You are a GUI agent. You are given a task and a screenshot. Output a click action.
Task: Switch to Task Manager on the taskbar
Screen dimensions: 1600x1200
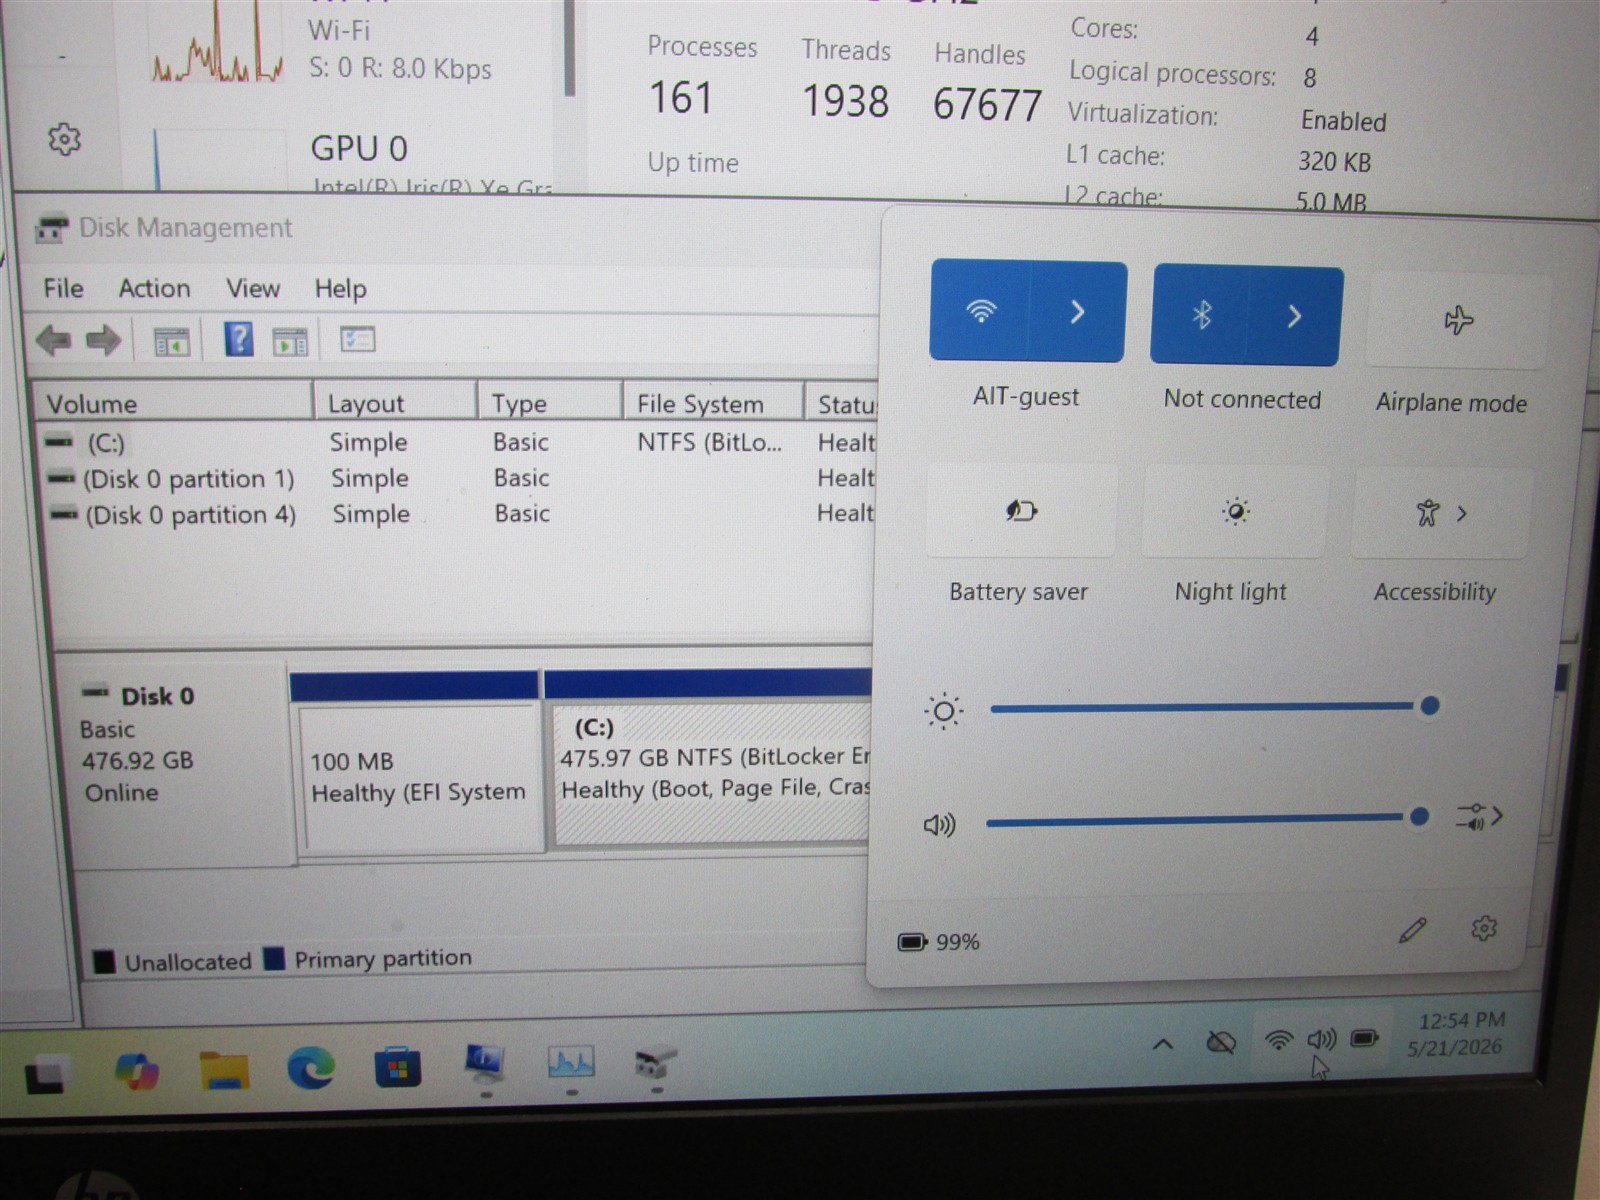571,1064
